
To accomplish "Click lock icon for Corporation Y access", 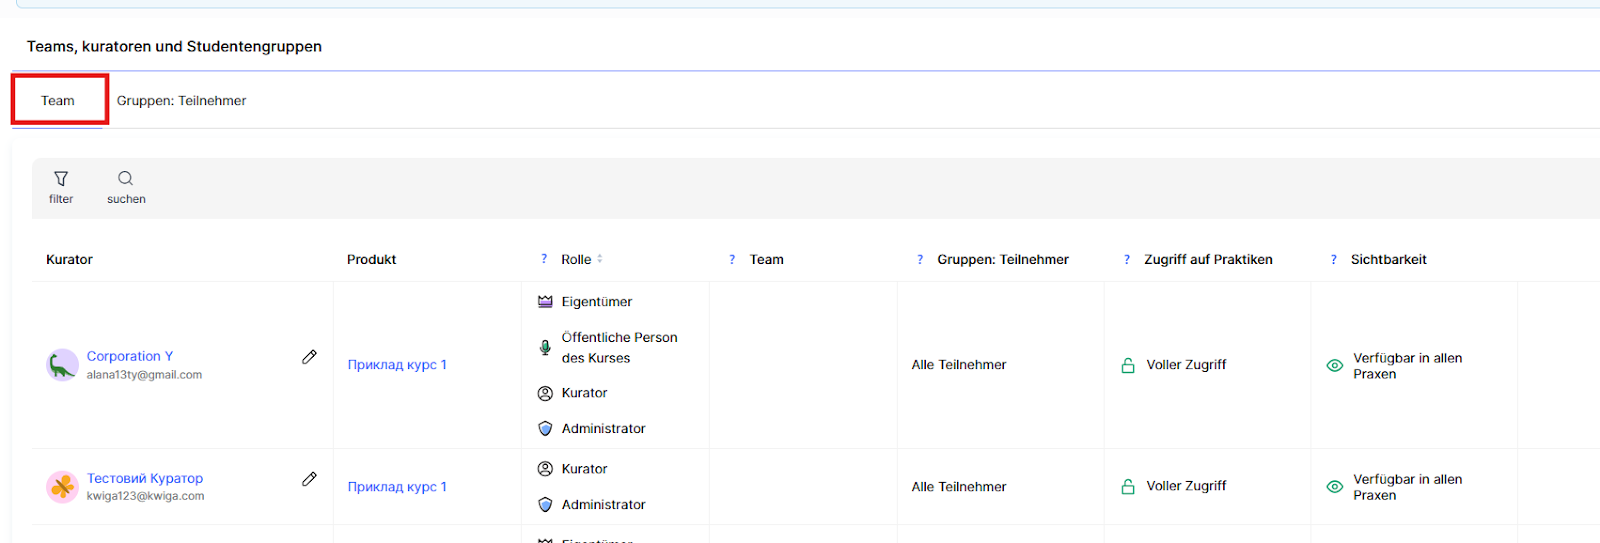I will tap(1128, 366).
